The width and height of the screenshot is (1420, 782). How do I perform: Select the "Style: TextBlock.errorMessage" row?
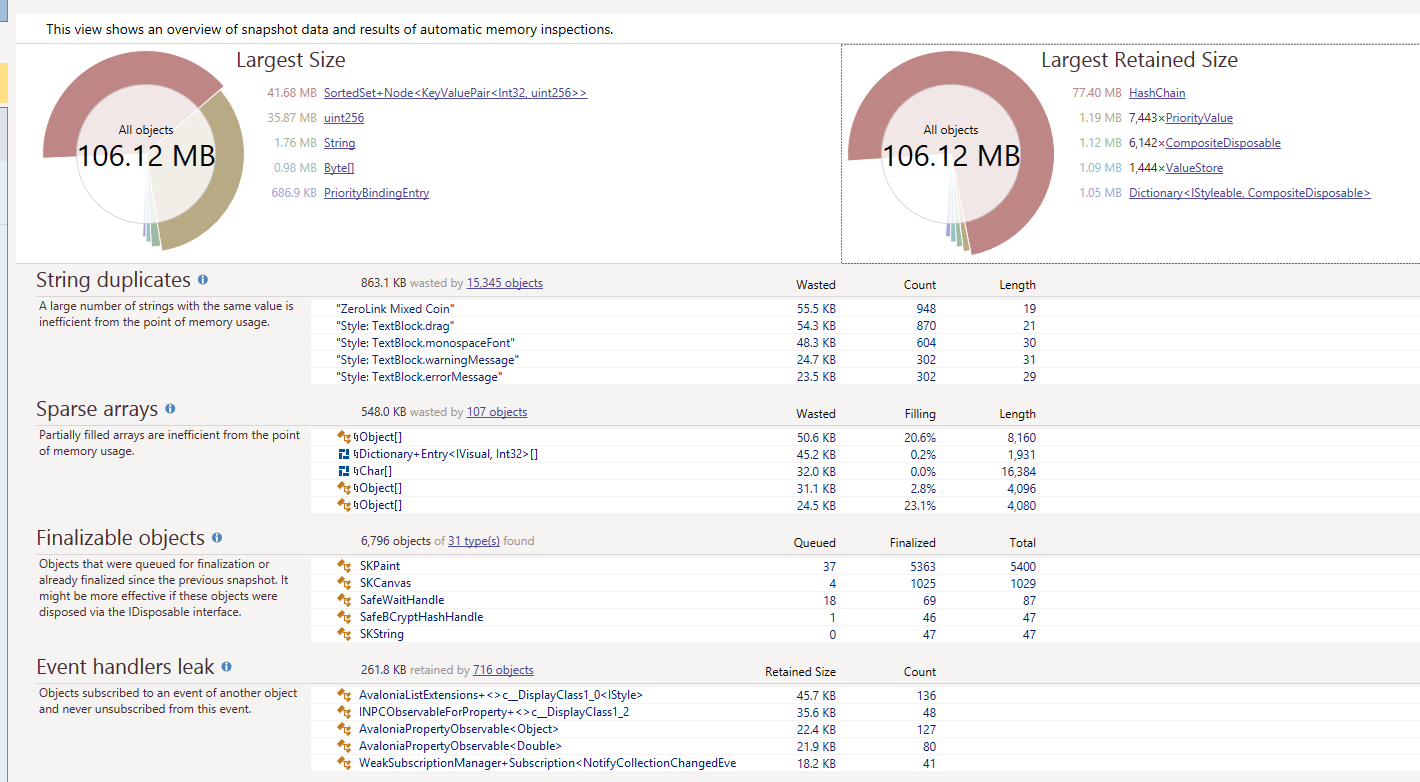[865, 377]
